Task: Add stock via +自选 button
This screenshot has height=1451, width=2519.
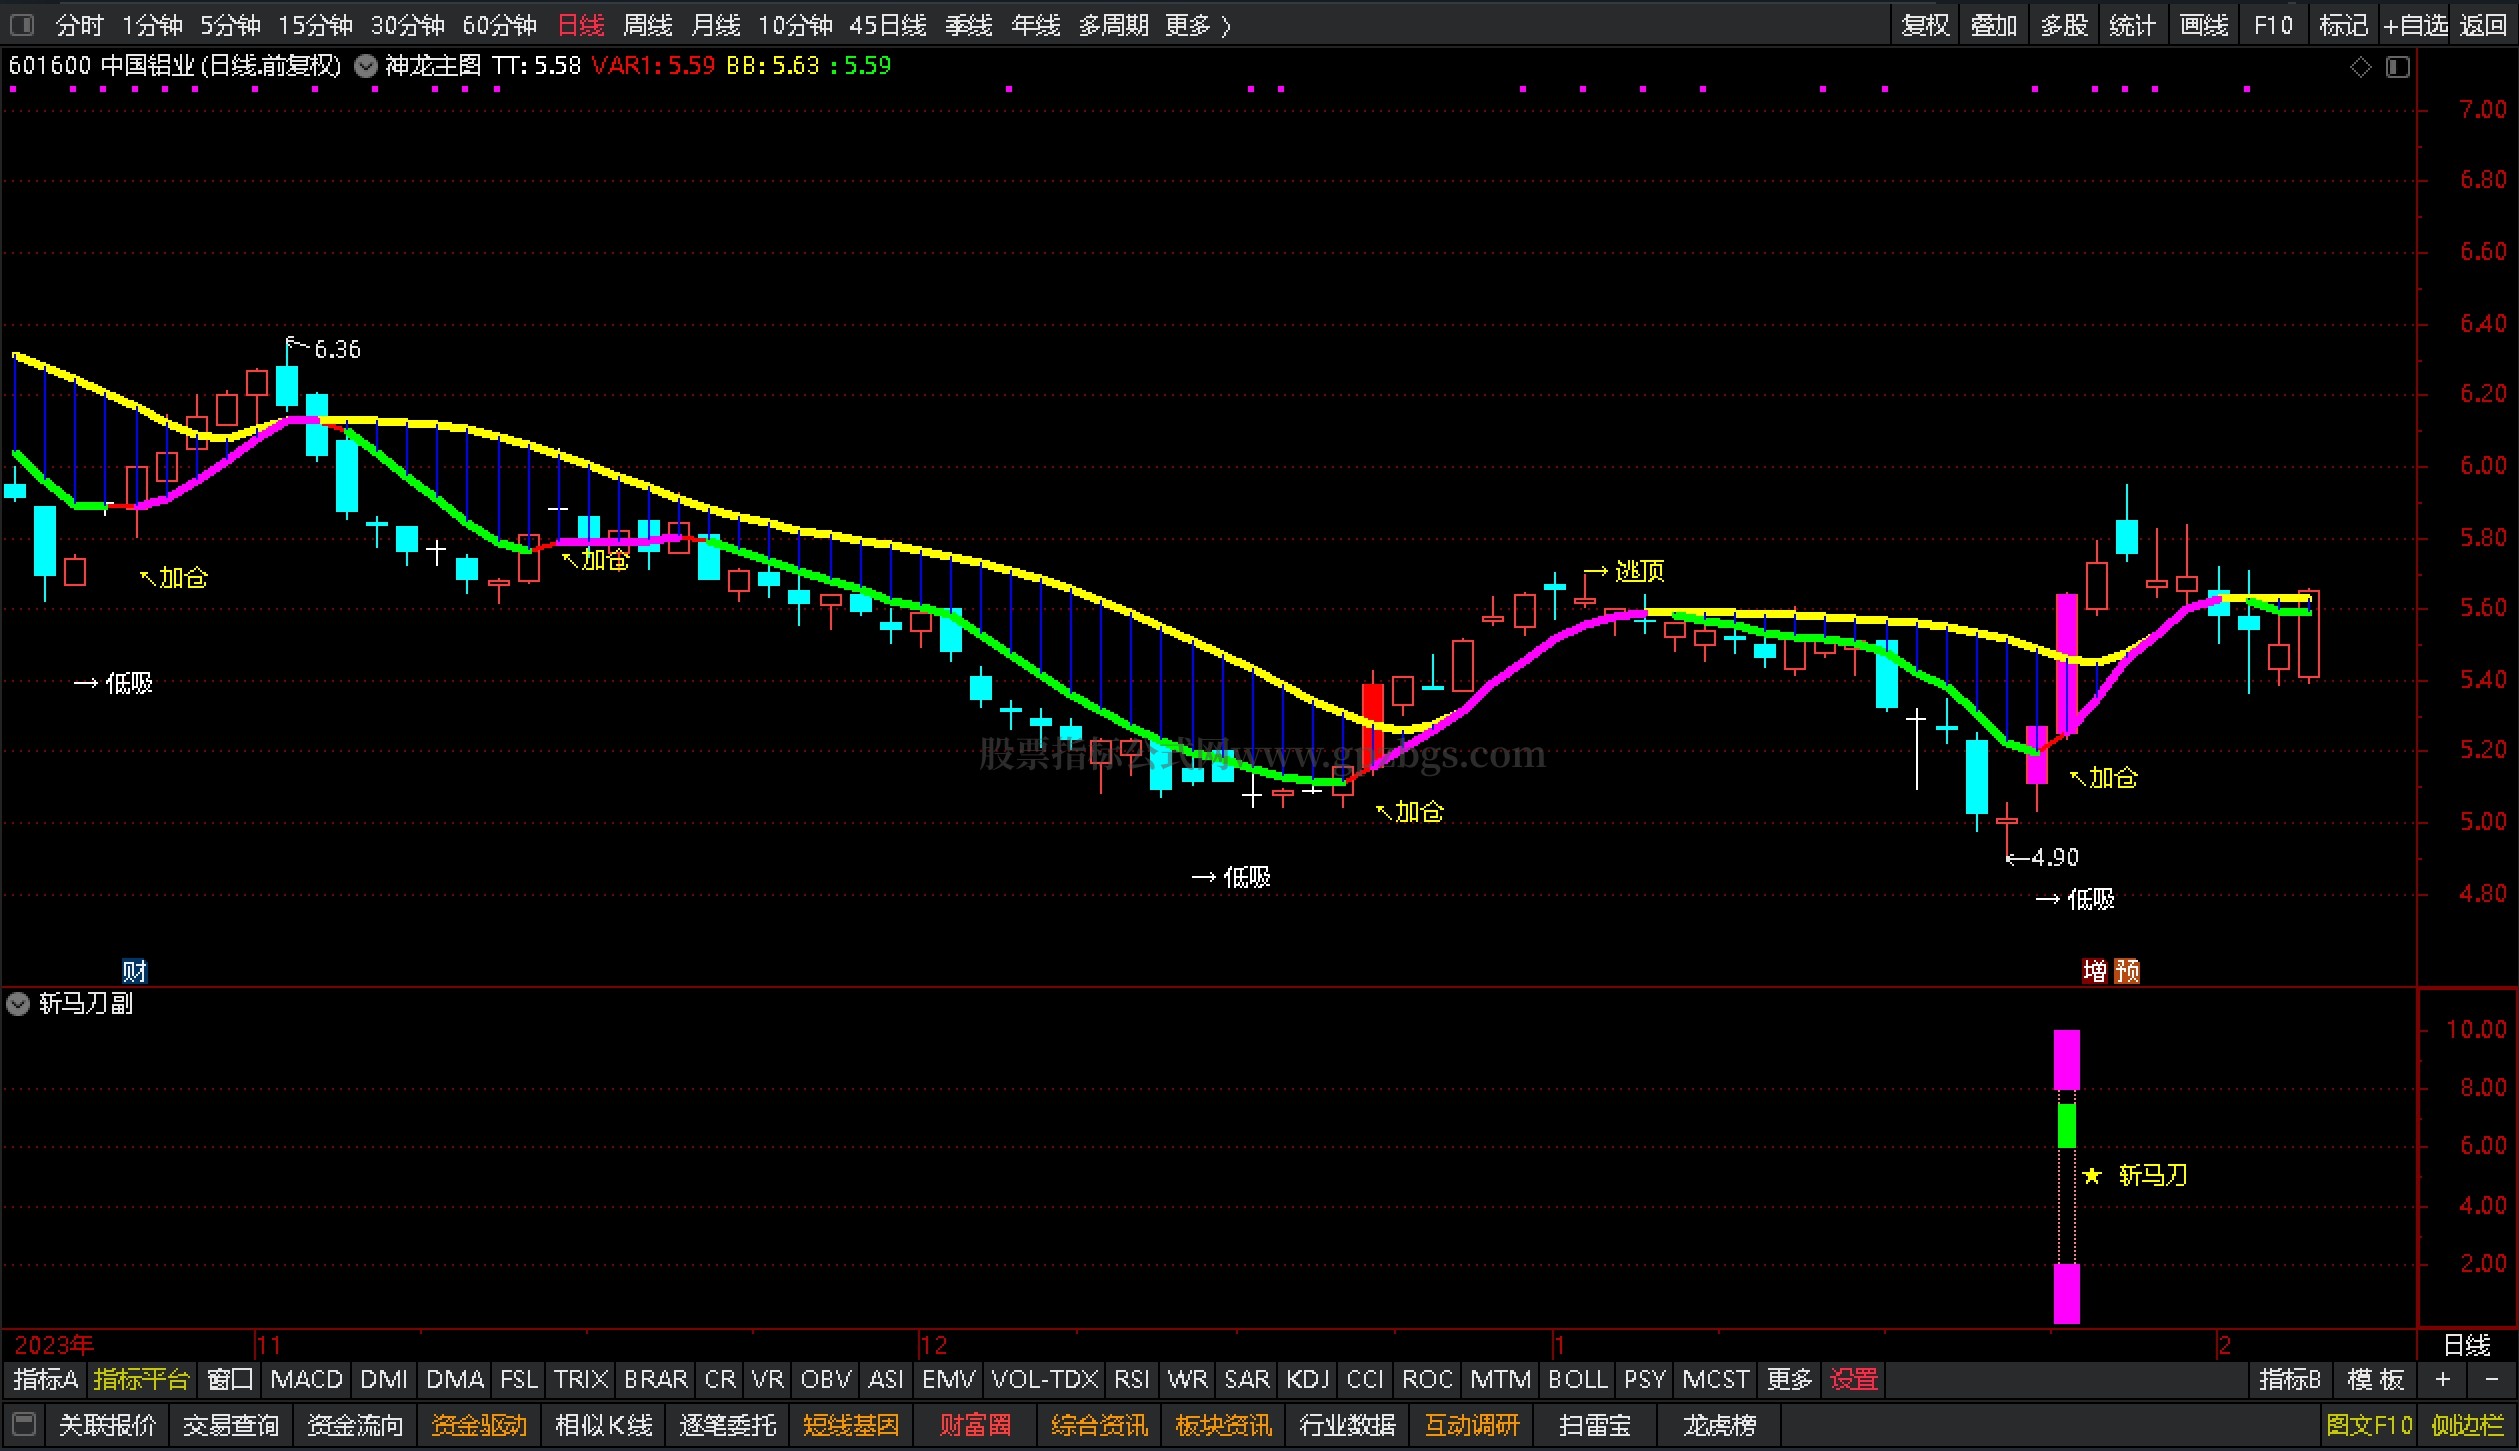Action: 2415,25
